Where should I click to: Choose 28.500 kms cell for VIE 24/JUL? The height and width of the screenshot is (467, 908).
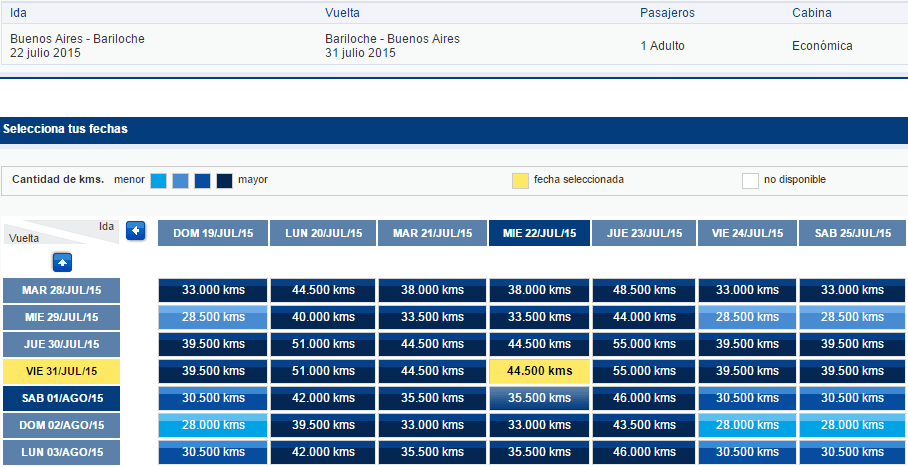pyautogui.click(x=748, y=318)
